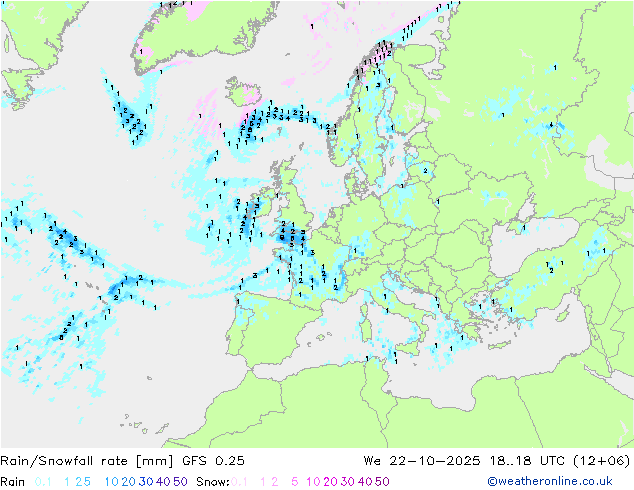
Task: Pick the rain legend value 20
Action: [x=129, y=482]
